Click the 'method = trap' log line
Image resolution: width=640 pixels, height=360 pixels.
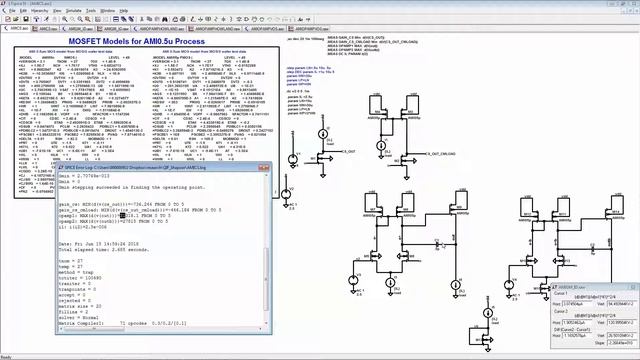tap(76, 272)
